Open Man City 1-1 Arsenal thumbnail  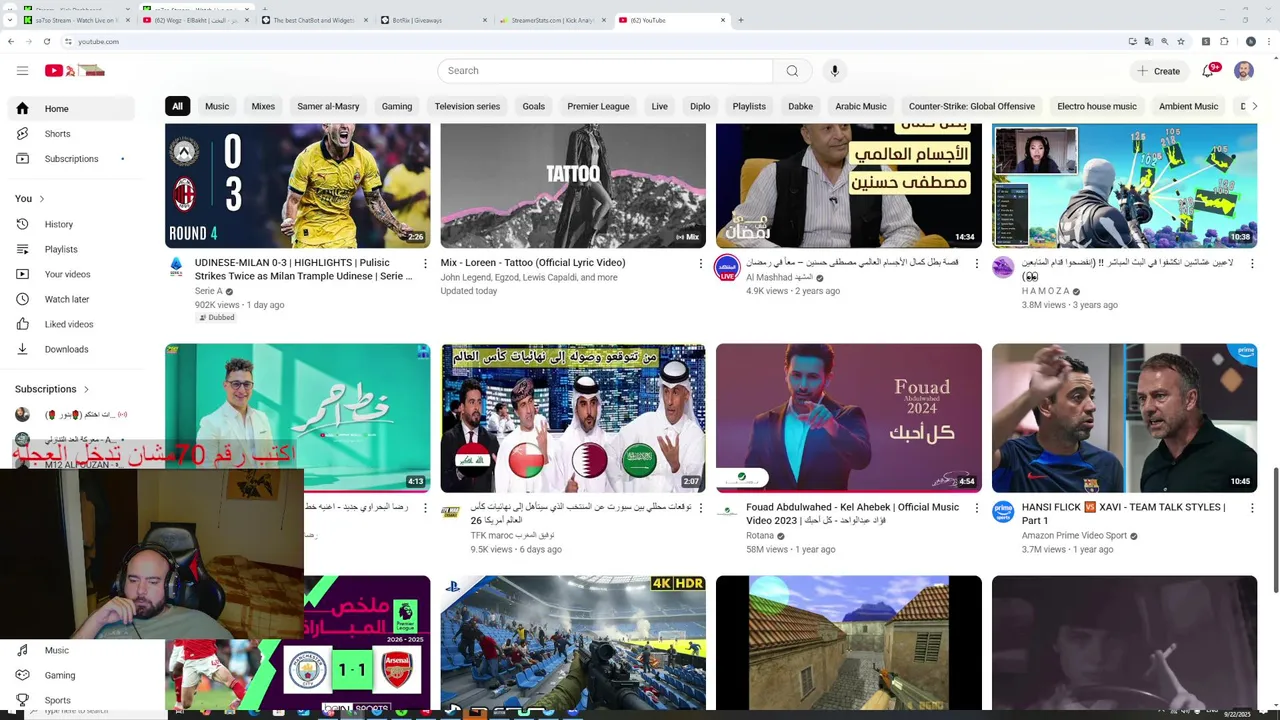click(x=298, y=642)
